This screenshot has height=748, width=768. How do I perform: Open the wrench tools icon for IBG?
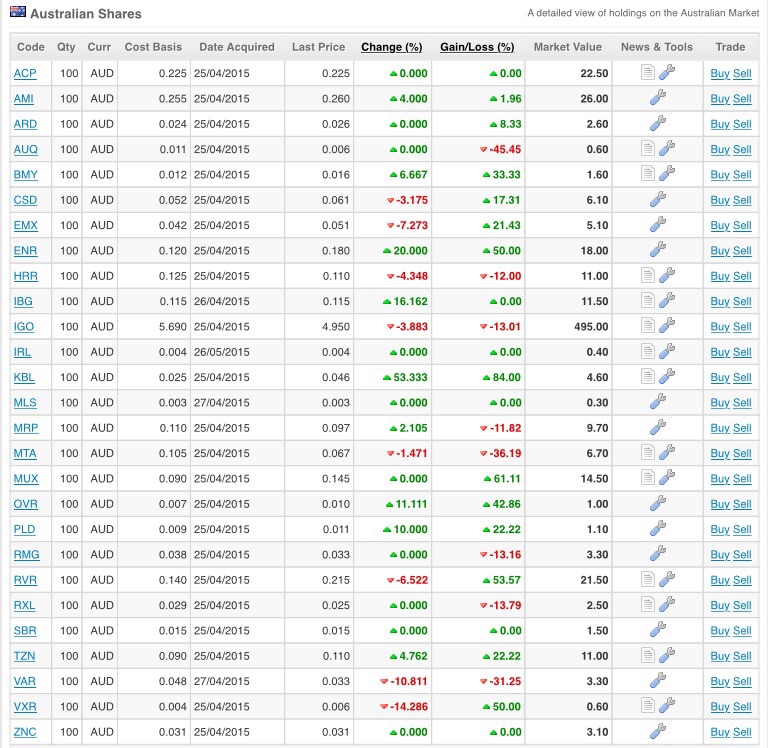tap(667, 301)
